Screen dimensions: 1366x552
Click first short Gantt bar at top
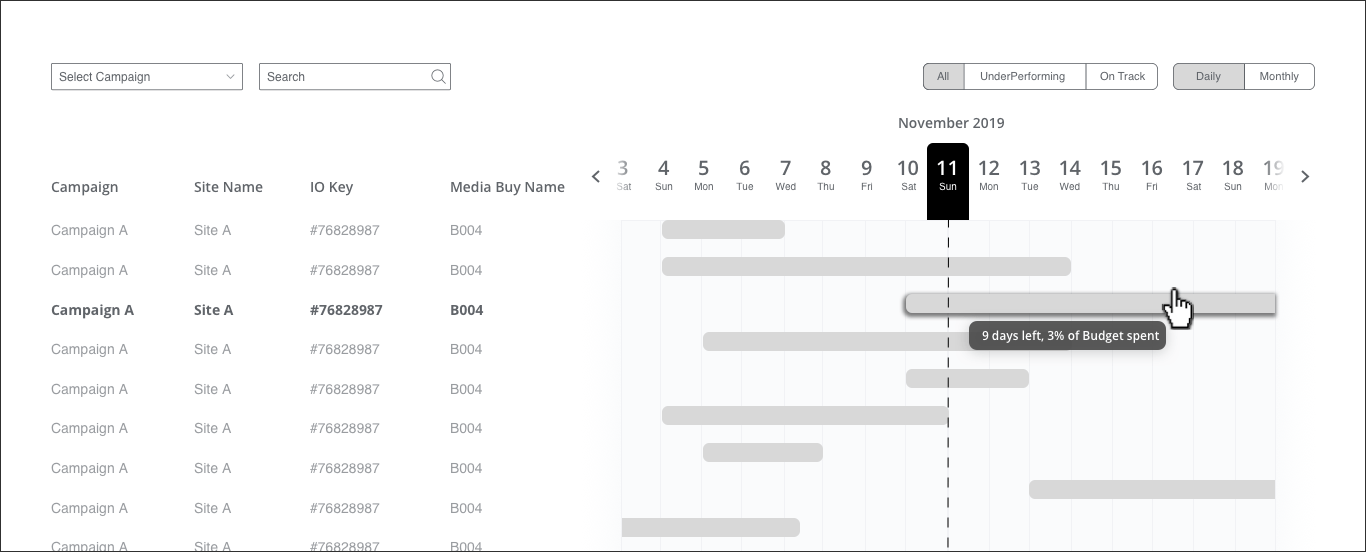(723, 230)
